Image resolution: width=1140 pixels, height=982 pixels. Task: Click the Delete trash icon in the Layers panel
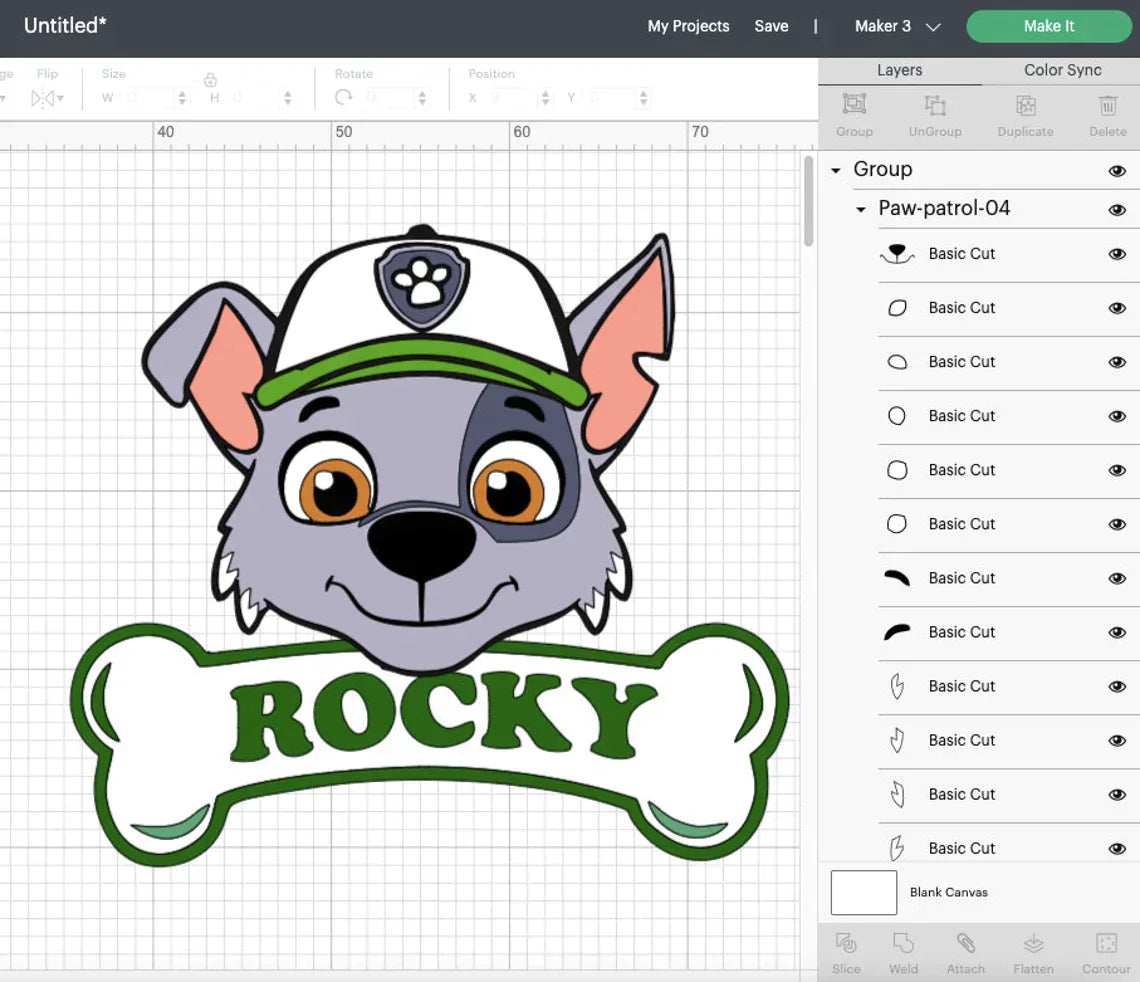coord(1107,105)
